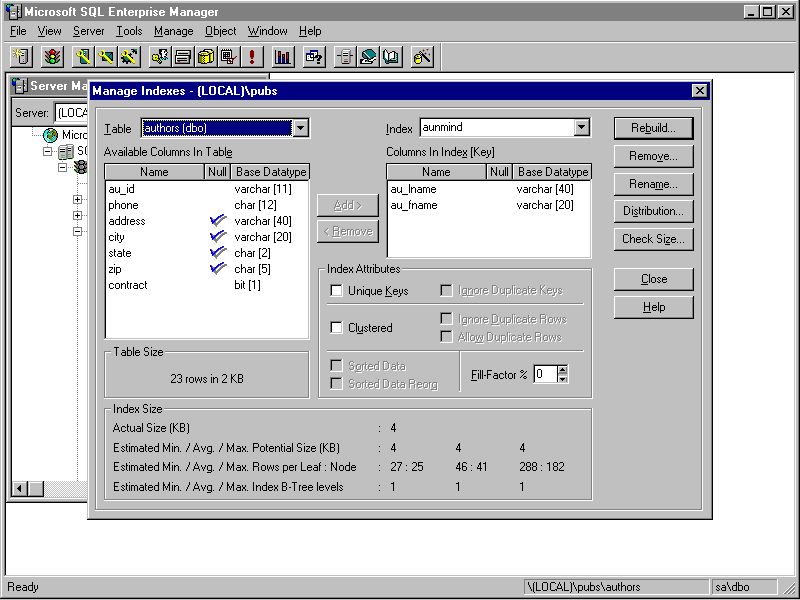Toggle the Clustered index checkbox
Image resolution: width=800 pixels, height=600 pixels.
point(337,328)
